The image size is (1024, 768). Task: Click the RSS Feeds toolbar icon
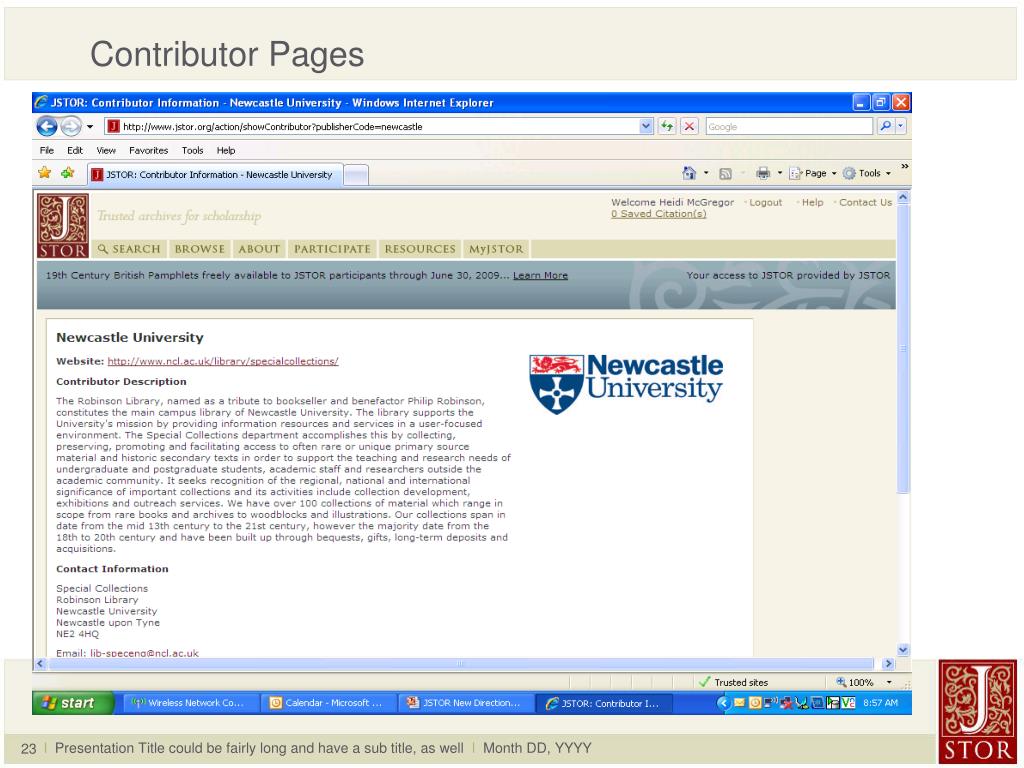(x=725, y=173)
